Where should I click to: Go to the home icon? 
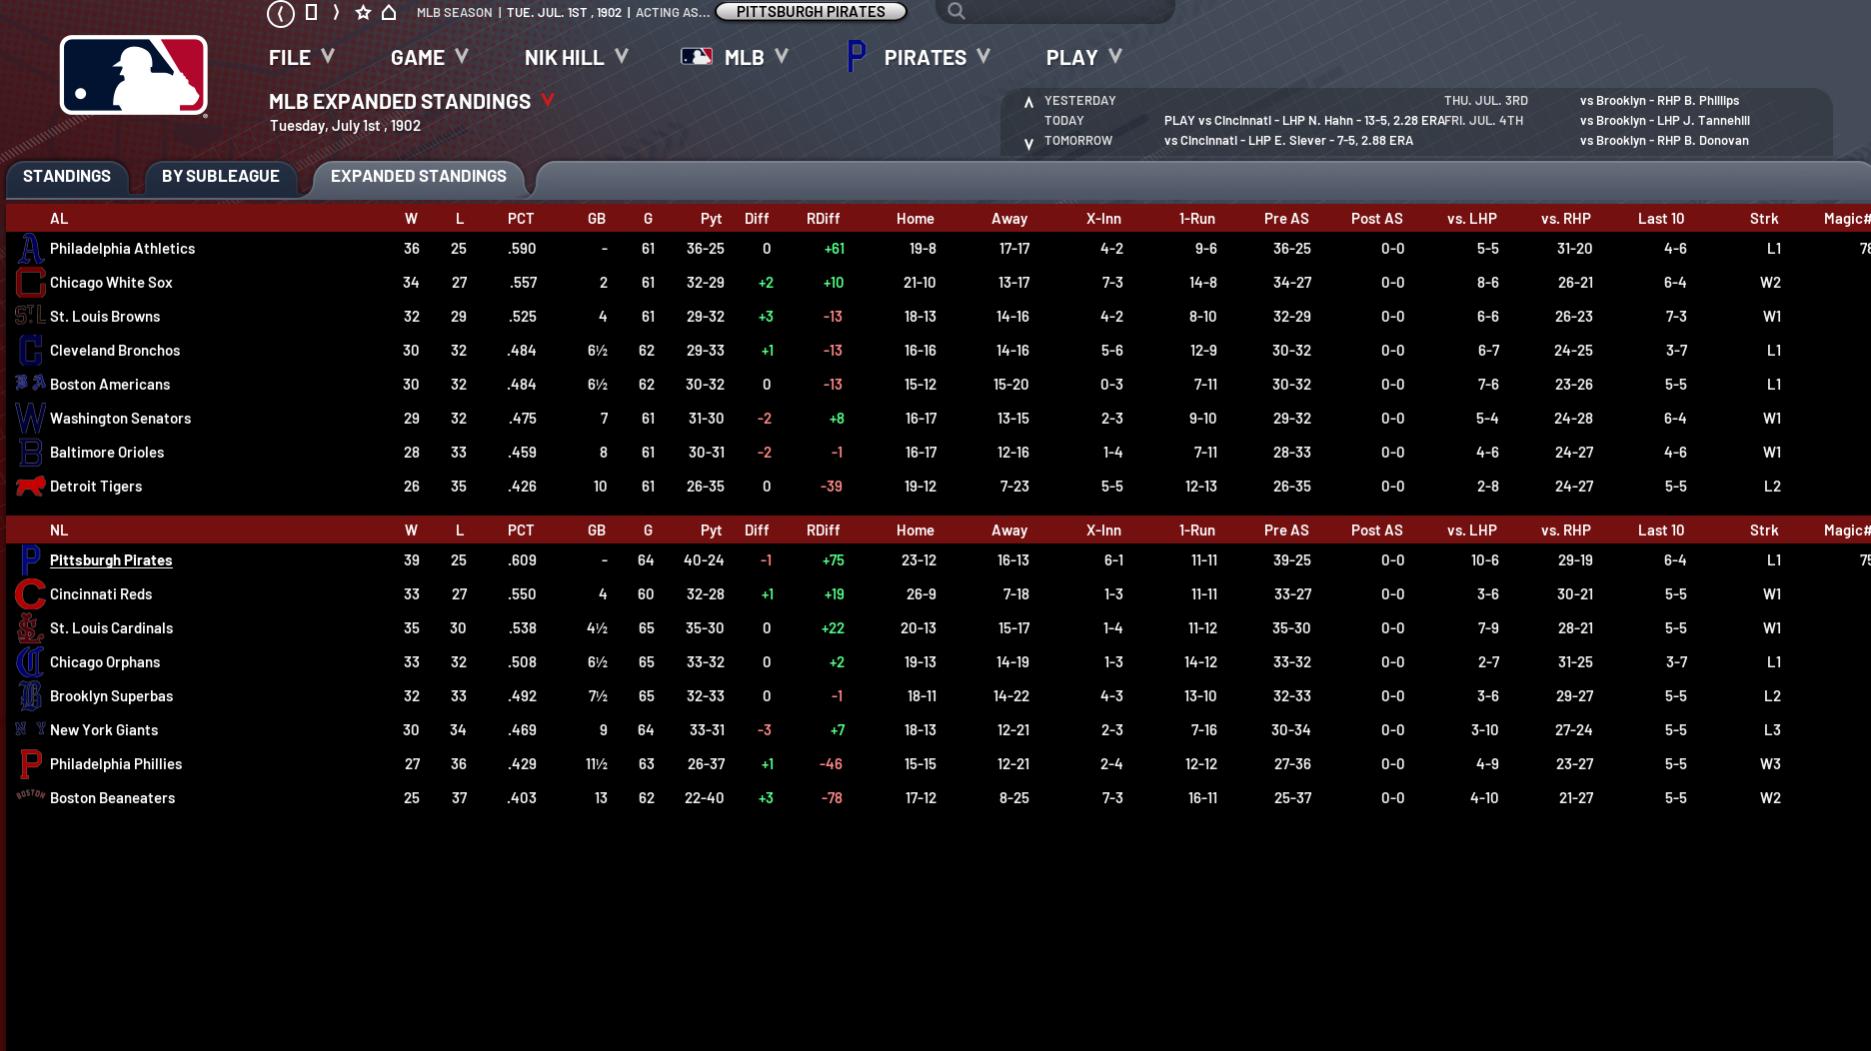tap(389, 13)
